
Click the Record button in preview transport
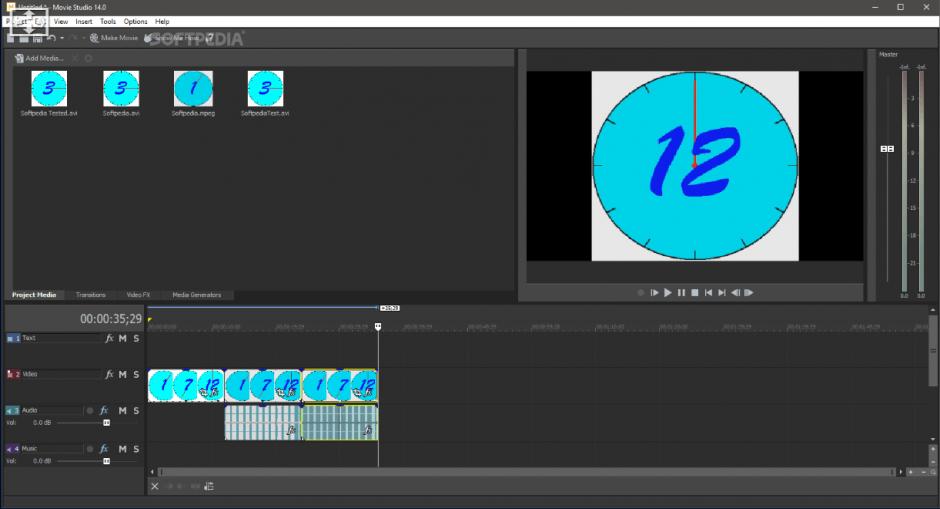pos(641,293)
